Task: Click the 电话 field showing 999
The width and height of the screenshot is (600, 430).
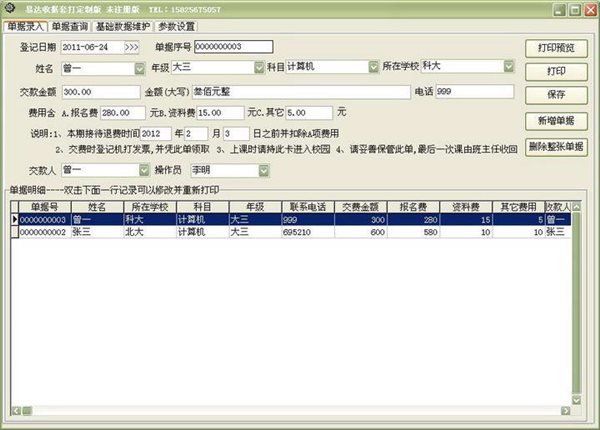Action: point(474,91)
